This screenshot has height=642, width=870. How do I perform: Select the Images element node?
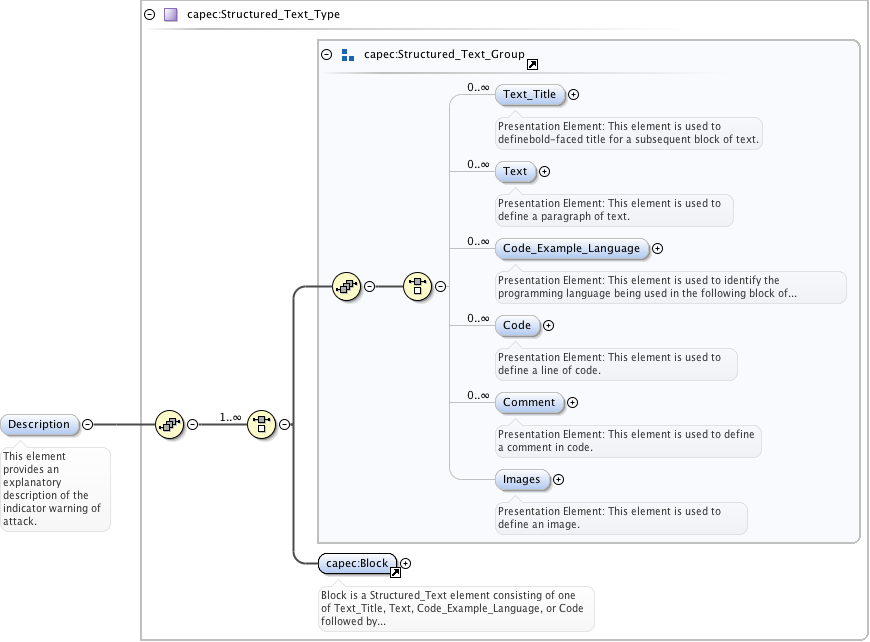pos(521,480)
